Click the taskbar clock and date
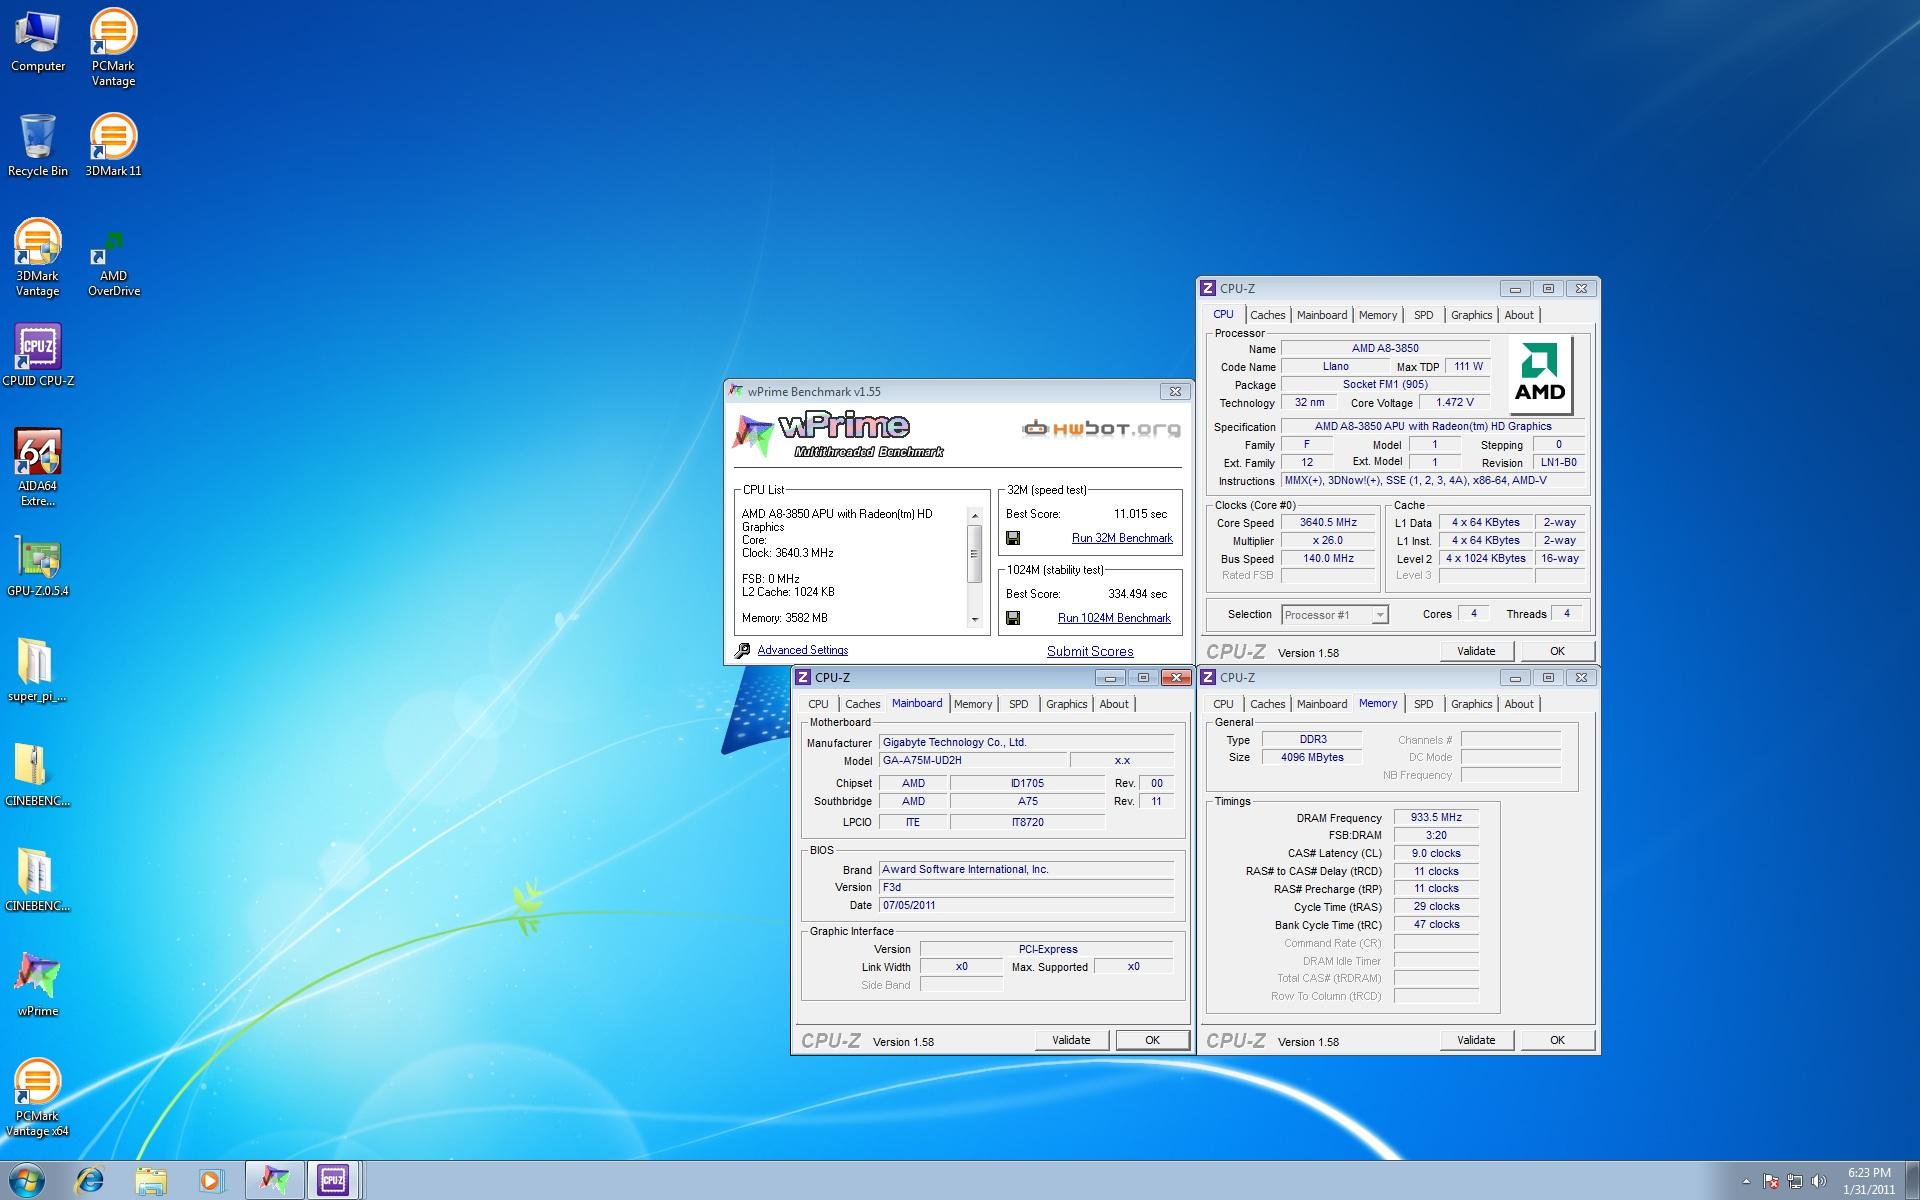 (x=1869, y=1181)
